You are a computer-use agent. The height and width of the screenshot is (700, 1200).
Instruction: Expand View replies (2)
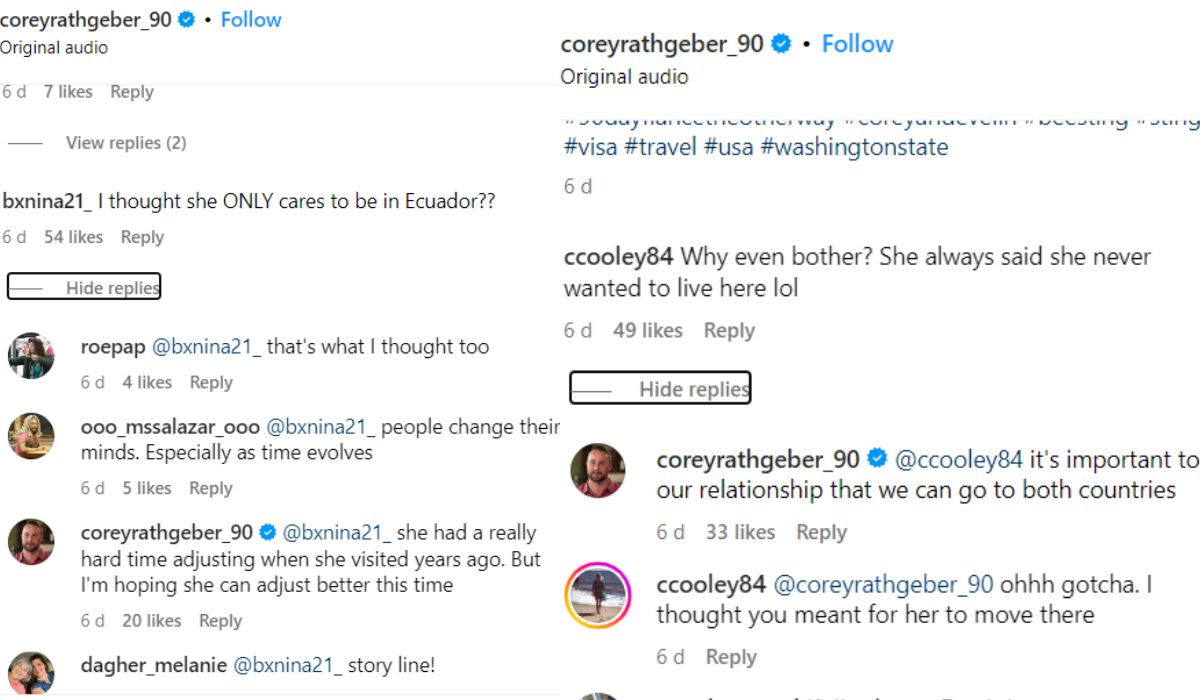126,143
